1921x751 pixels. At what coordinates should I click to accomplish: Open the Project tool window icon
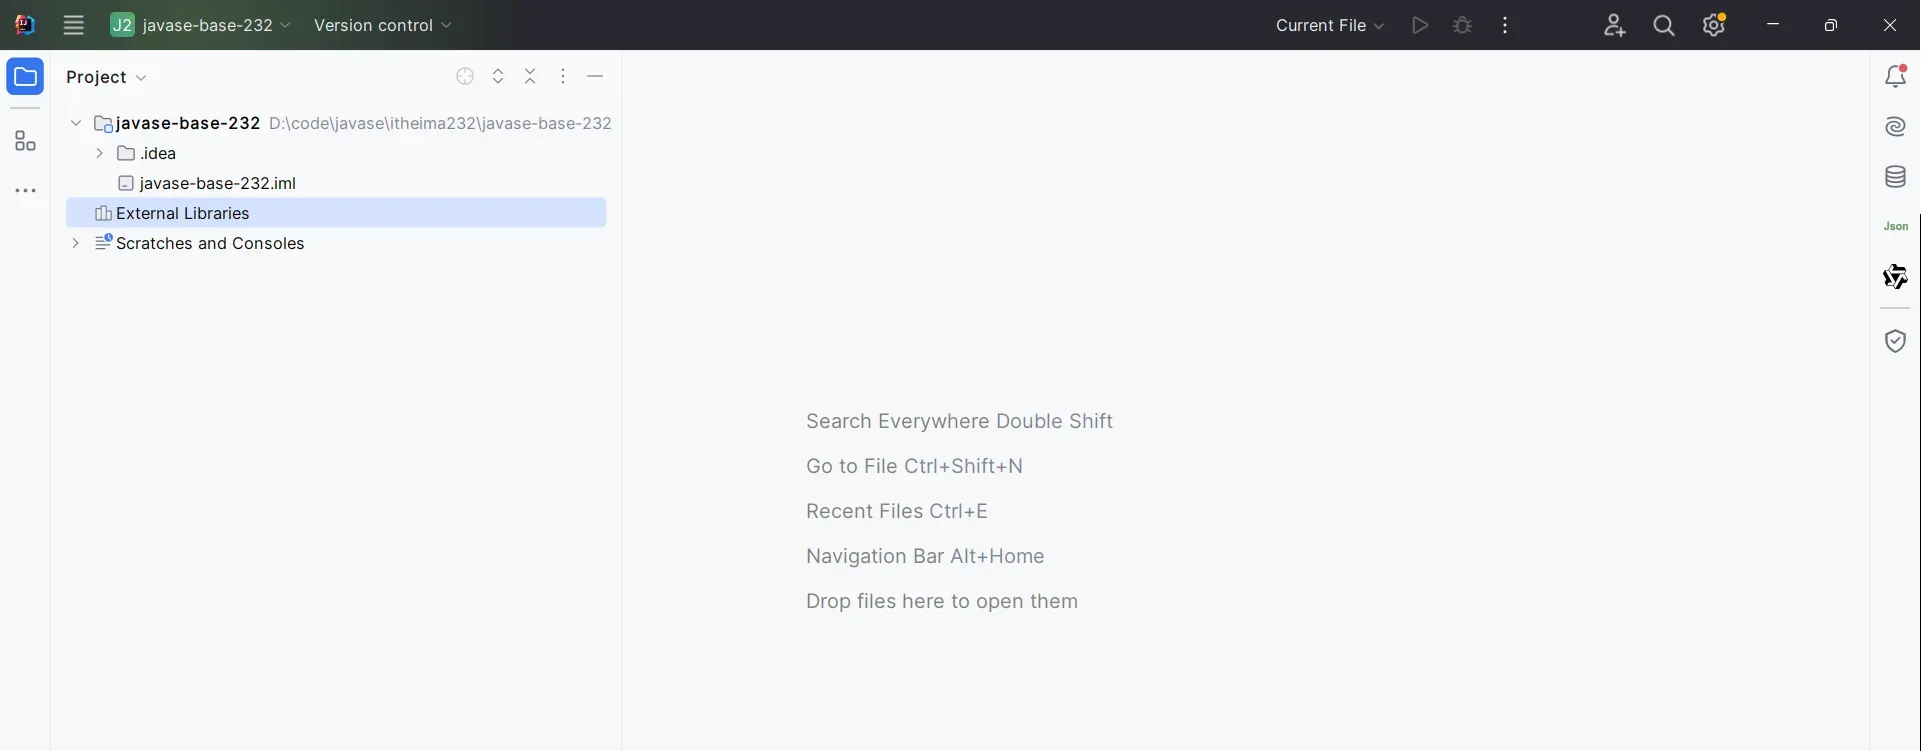pos(25,77)
